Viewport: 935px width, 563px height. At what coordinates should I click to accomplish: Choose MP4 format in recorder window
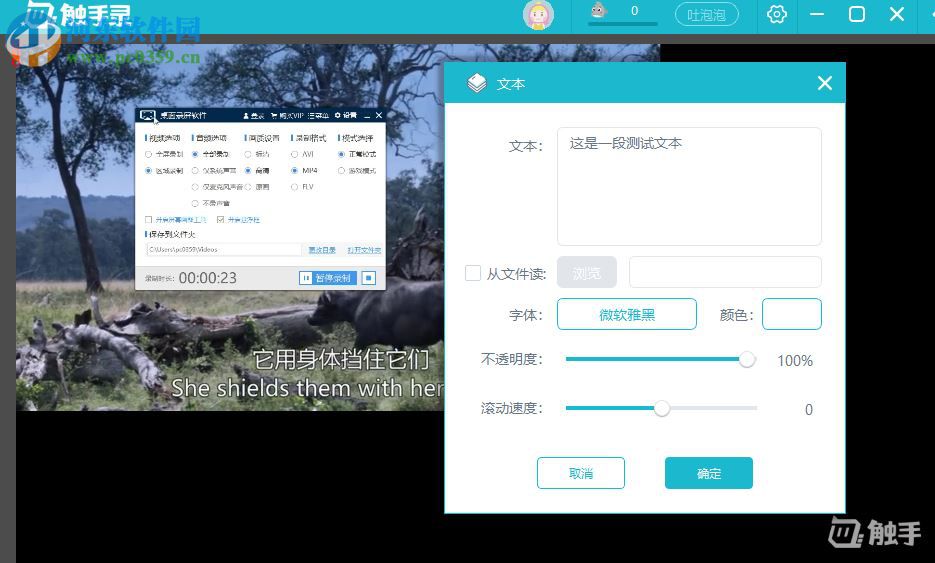(294, 171)
